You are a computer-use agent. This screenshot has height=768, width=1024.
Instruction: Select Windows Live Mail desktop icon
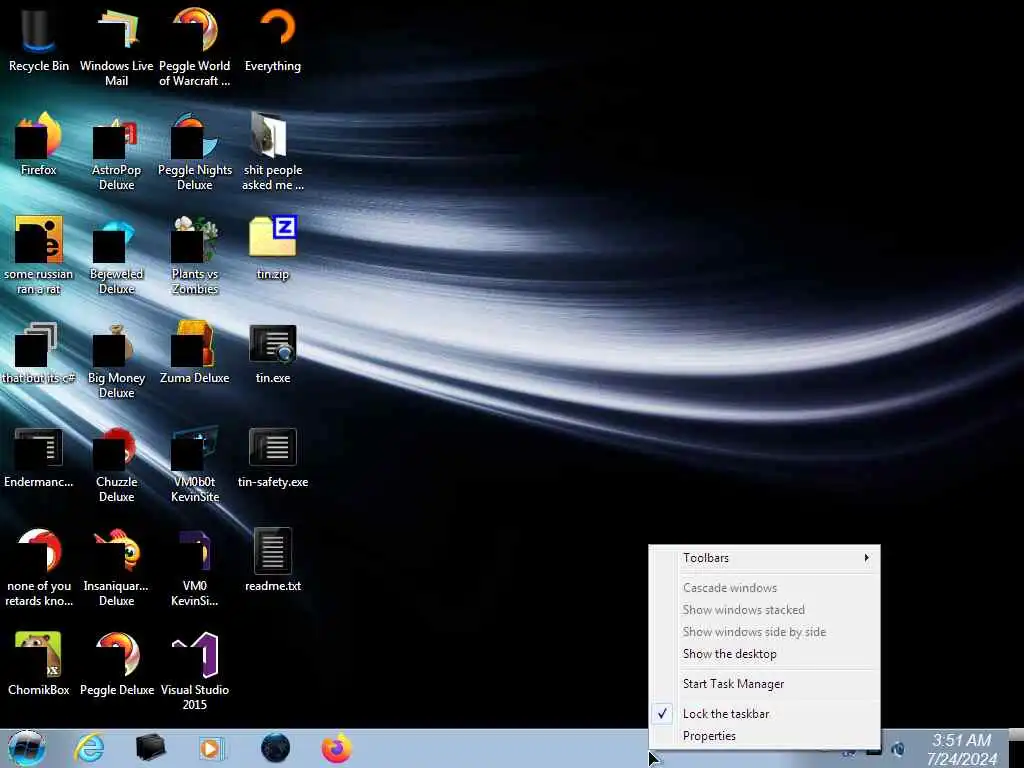(116, 47)
